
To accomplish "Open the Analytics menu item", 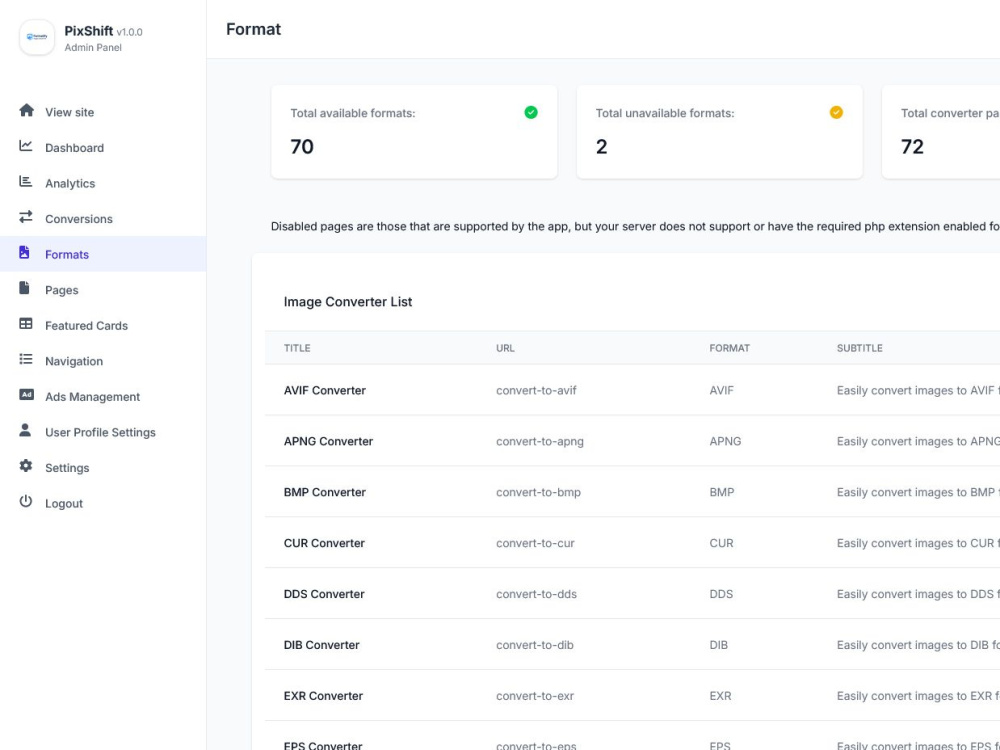I will (103, 183).
